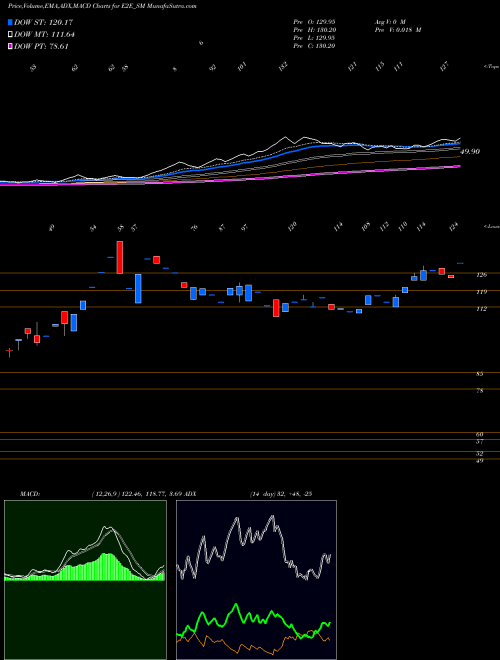Click inside the green MACD histogram panel
This screenshot has height=660, width=500.
coord(85,580)
